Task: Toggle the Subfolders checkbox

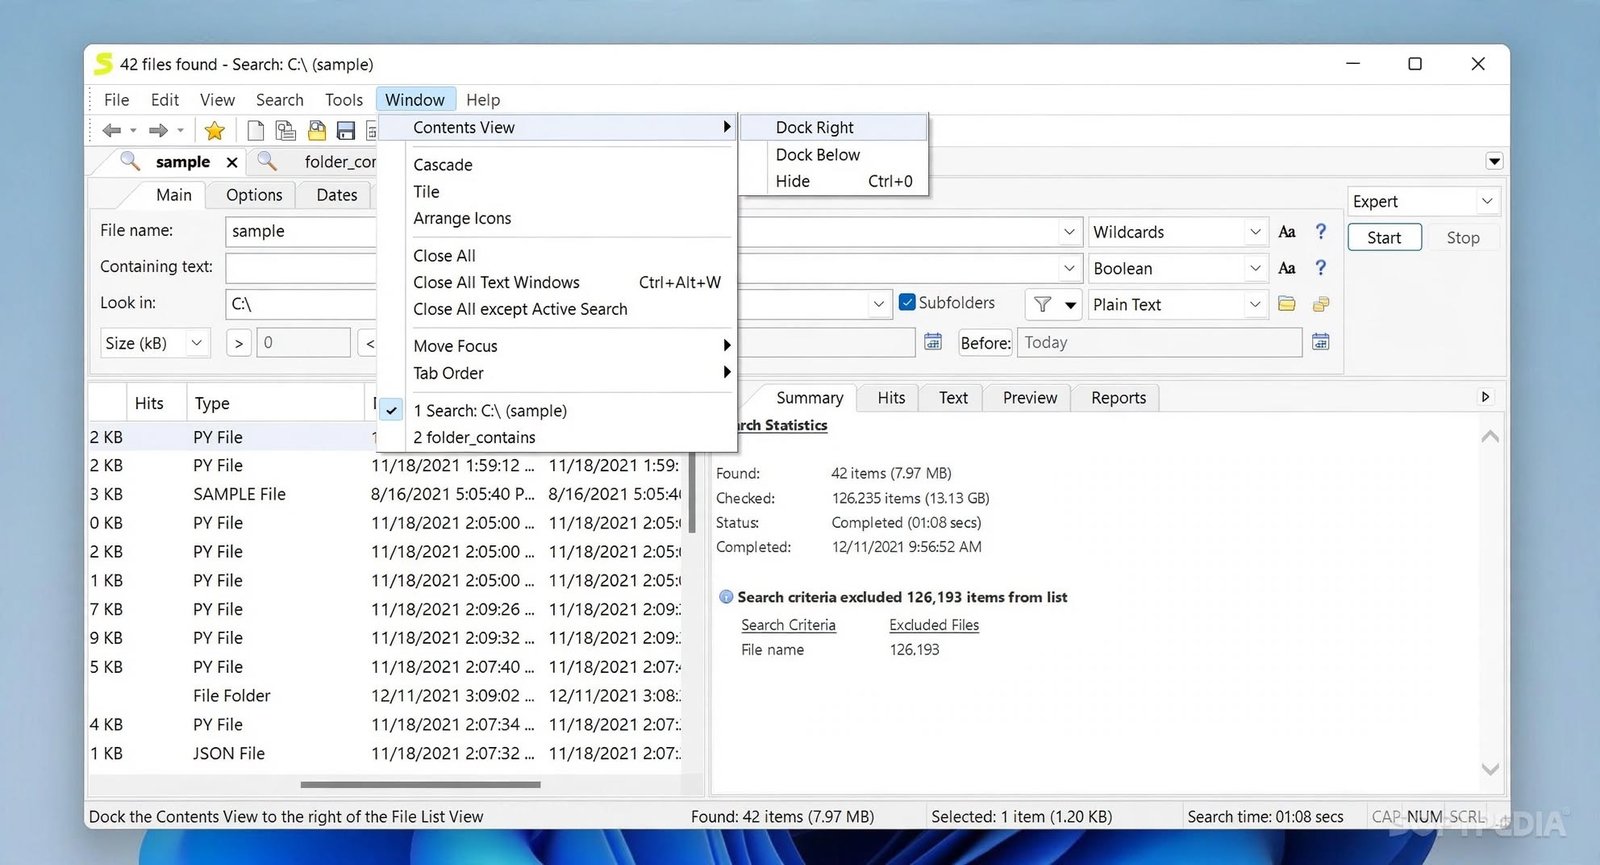Action: (x=907, y=302)
